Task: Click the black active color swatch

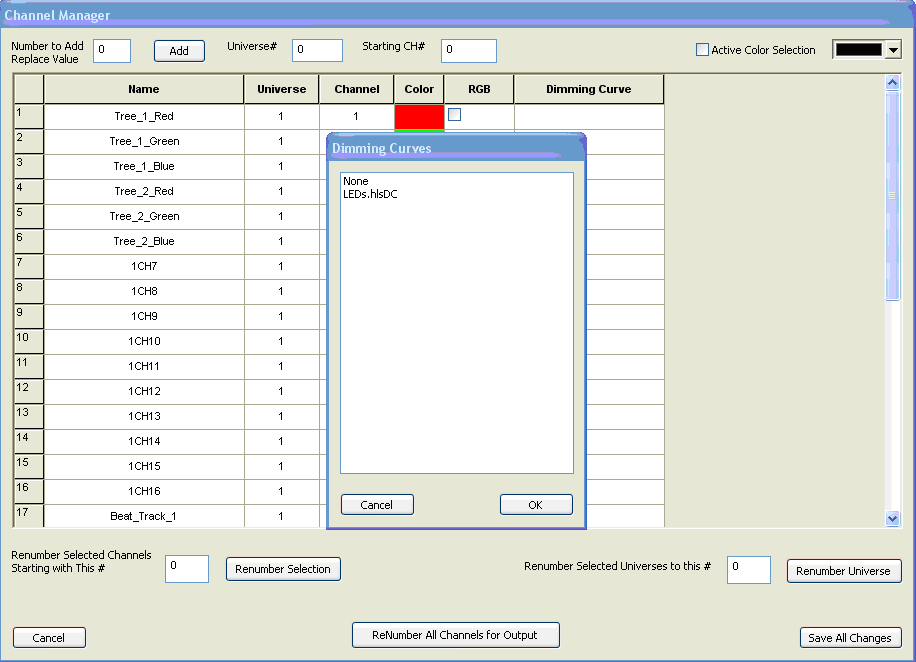Action: 858,50
